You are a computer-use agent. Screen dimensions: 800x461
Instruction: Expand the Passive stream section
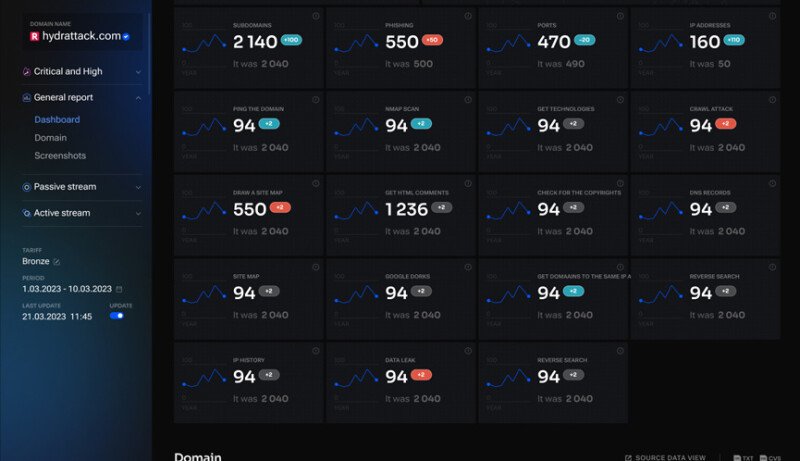(x=138, y=187)
